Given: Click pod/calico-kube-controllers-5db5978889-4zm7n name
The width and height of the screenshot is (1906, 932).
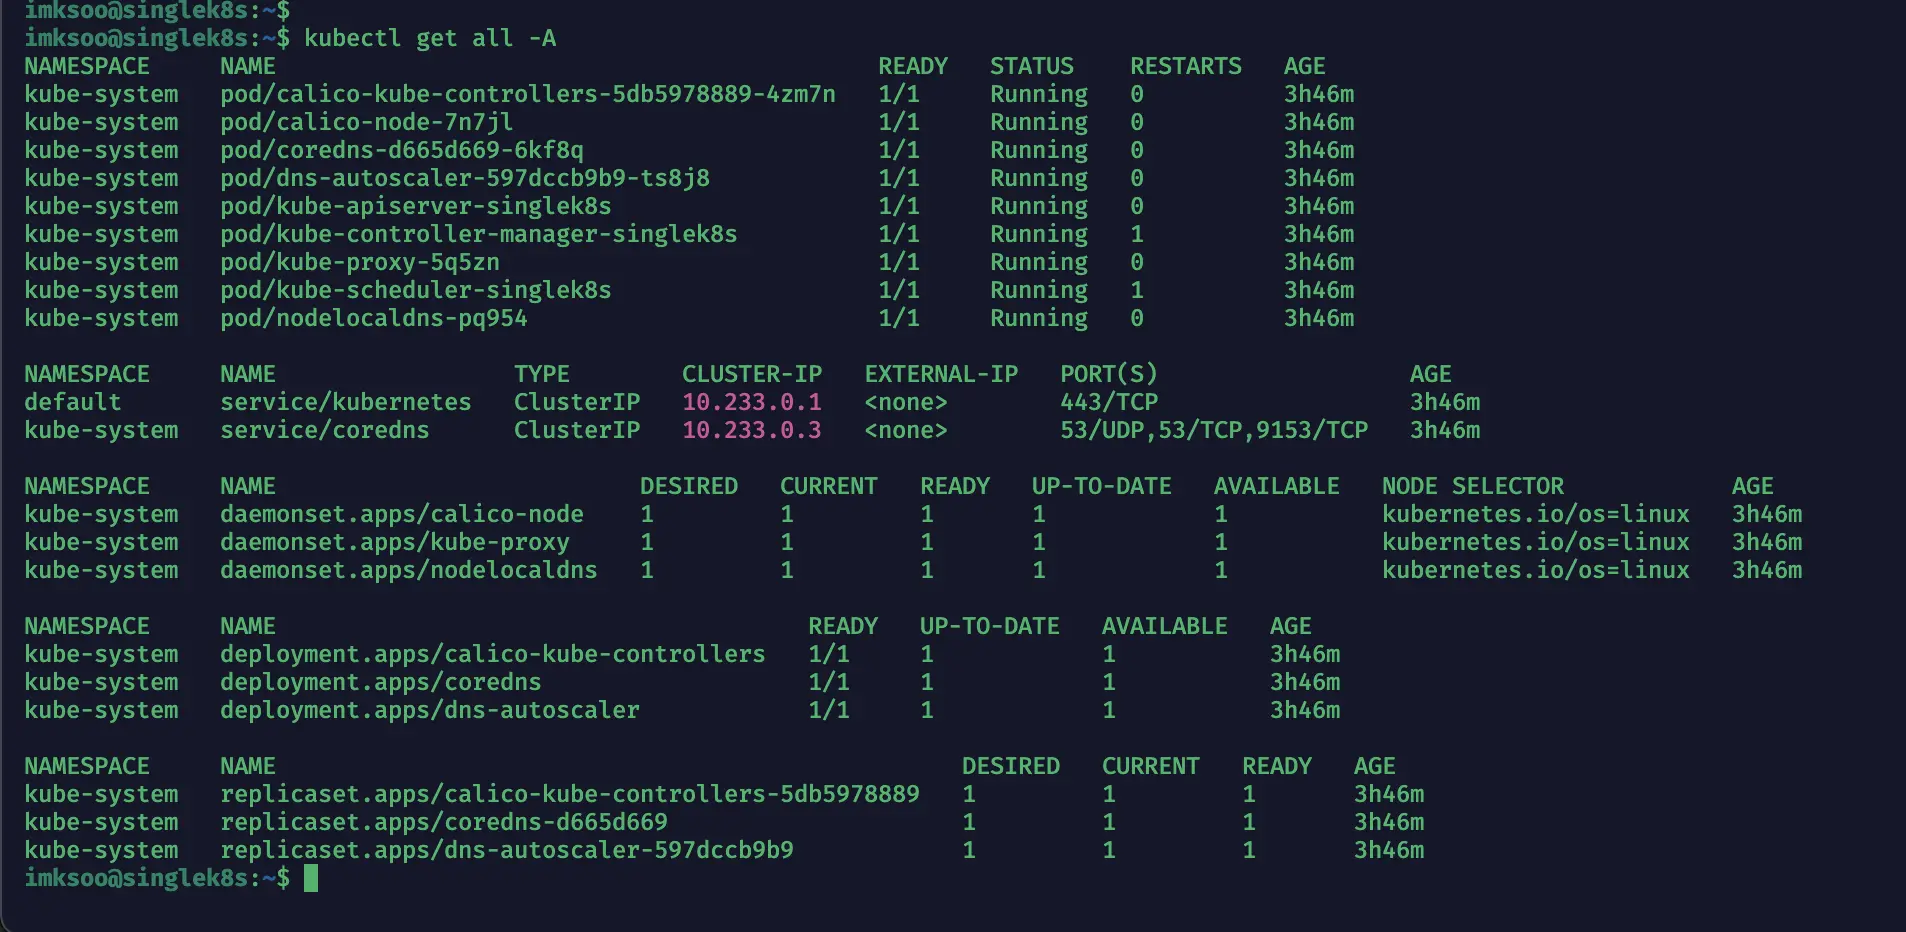Looking at the screenshot, I should coord(527,94).
